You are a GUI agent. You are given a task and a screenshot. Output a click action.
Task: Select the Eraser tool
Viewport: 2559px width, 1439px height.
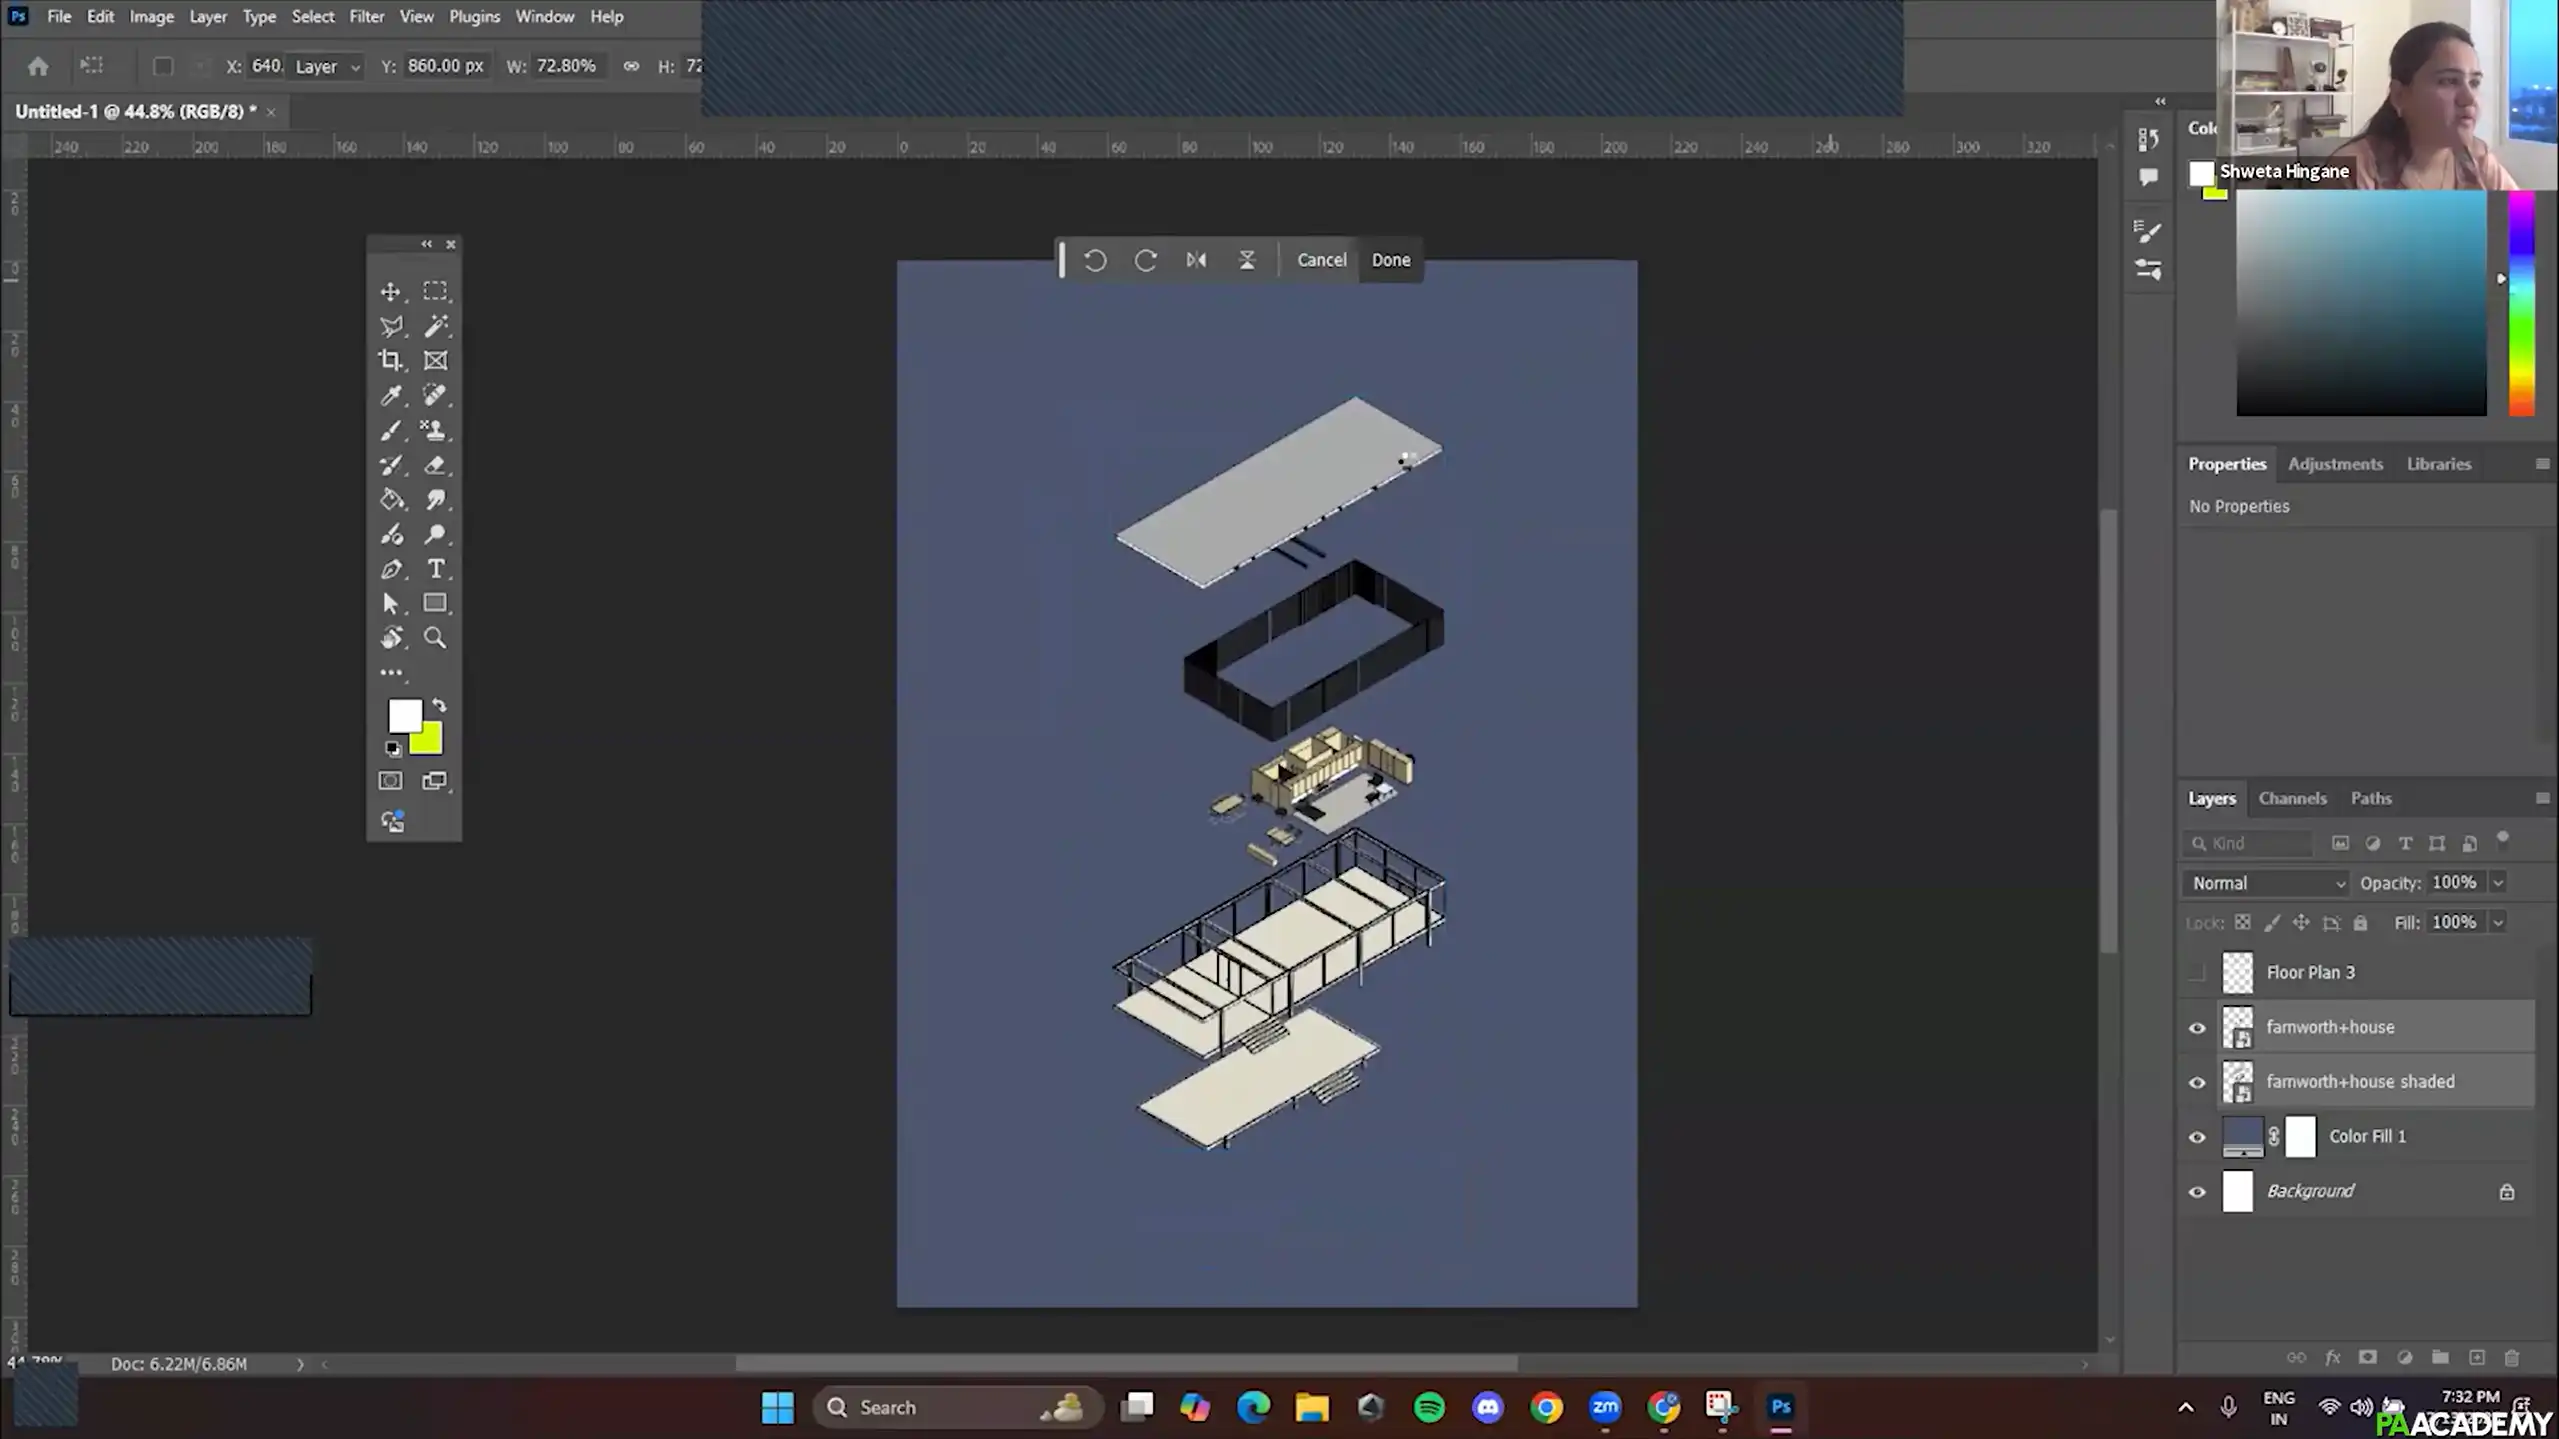[435, 465]
